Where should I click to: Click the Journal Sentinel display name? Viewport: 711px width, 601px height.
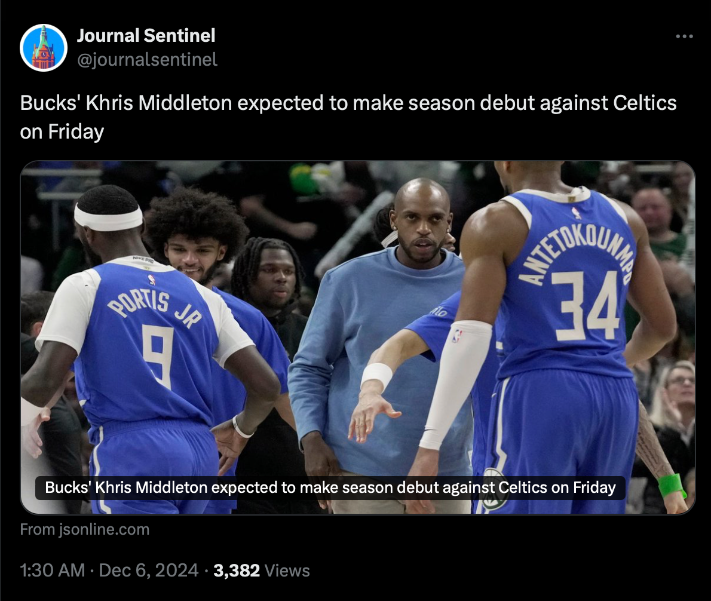coord(146,36)
